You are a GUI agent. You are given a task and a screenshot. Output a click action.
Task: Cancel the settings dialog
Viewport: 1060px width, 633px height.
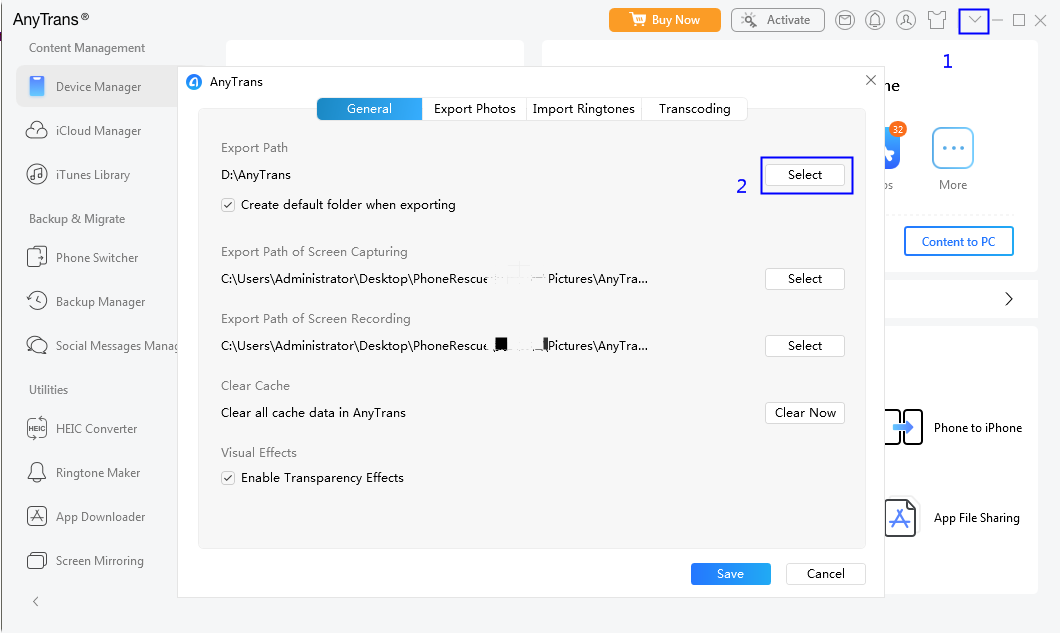[825, 574]
